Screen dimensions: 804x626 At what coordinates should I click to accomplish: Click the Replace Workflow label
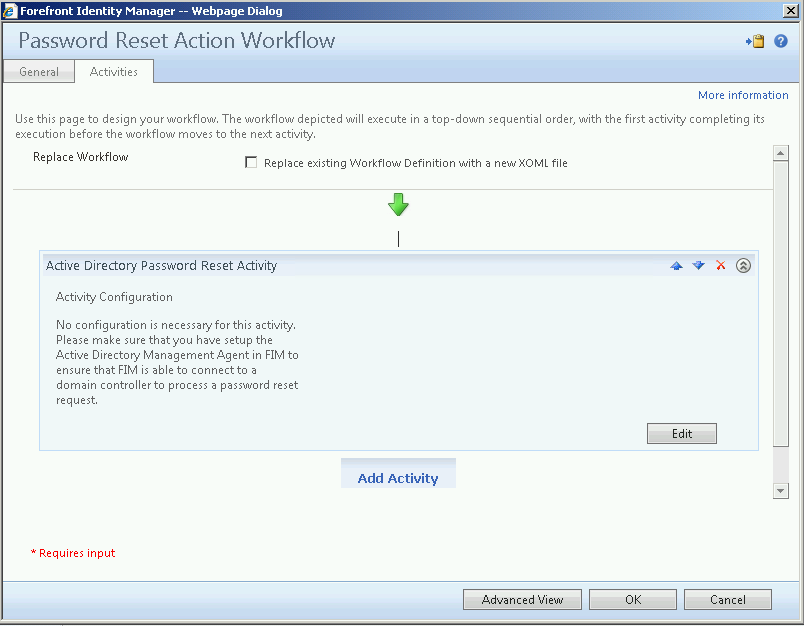(81, 157)
